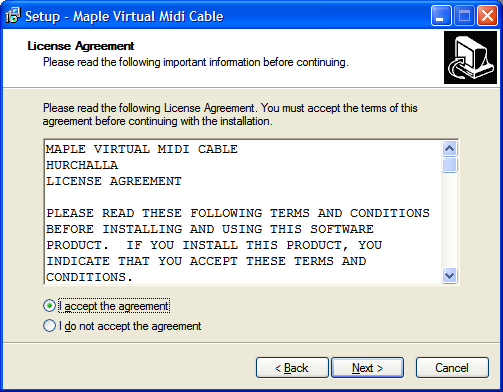Return to previous page with Back button
The height and width of the screenshot is (392, 503).
pyautogui.click(x=292, y=368)
